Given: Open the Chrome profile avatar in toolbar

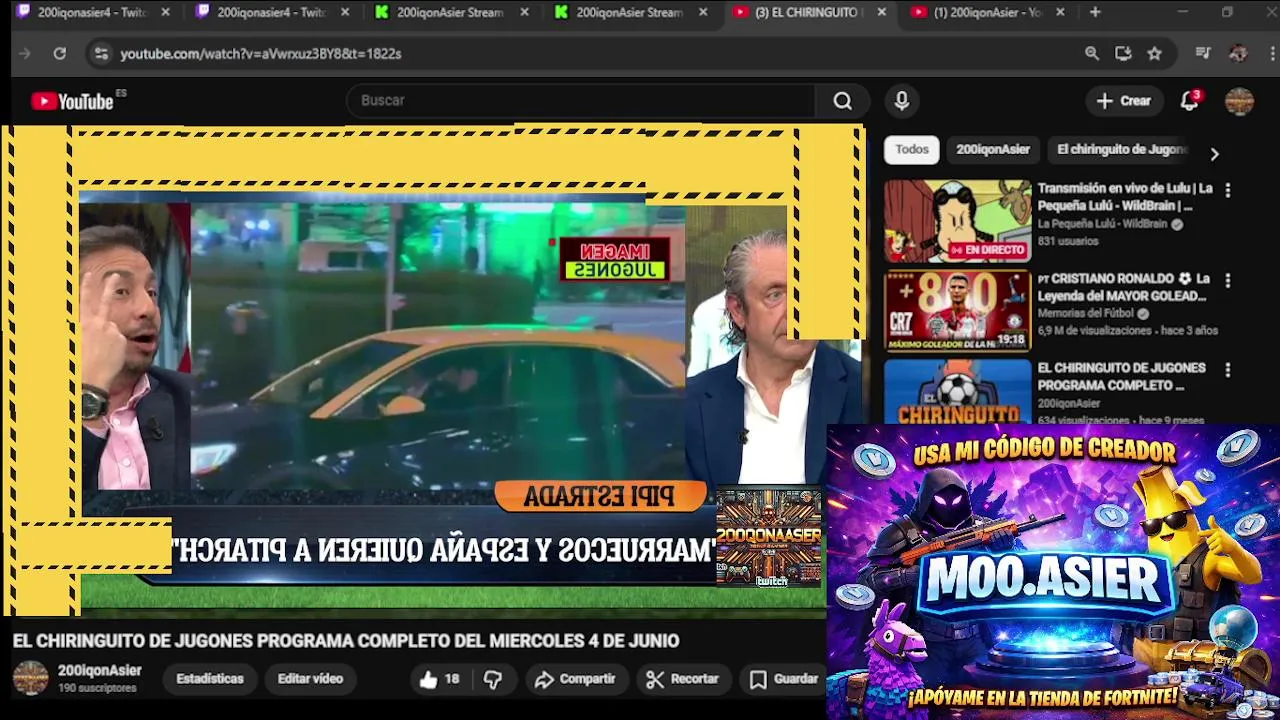Looking at the screenshot, I should 1238,54.
